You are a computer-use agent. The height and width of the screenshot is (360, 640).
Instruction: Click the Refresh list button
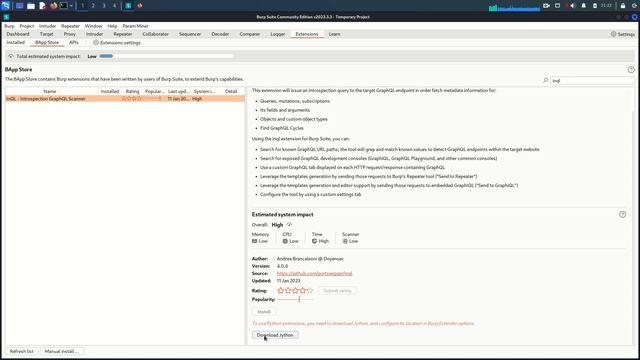point(22,351)
